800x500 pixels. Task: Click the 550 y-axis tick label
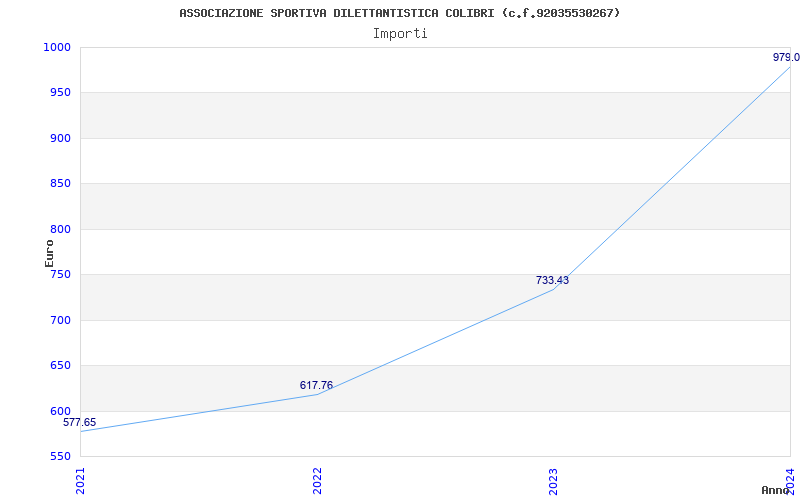(60, 456)
